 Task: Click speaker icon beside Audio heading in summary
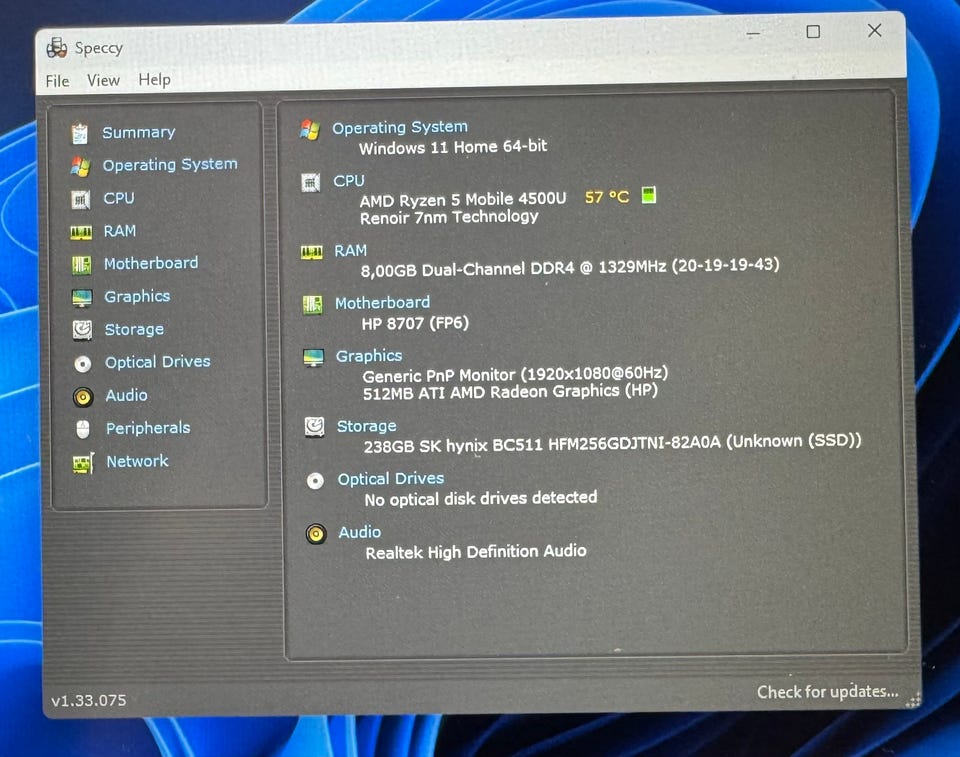tap(316, 534)
